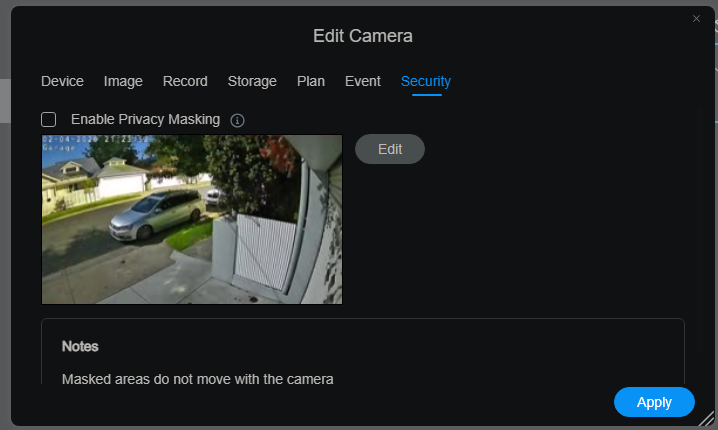The width and height of the screenshot is (718, 430).
Task: Click the masked areas note text
Action: [197, 379]
